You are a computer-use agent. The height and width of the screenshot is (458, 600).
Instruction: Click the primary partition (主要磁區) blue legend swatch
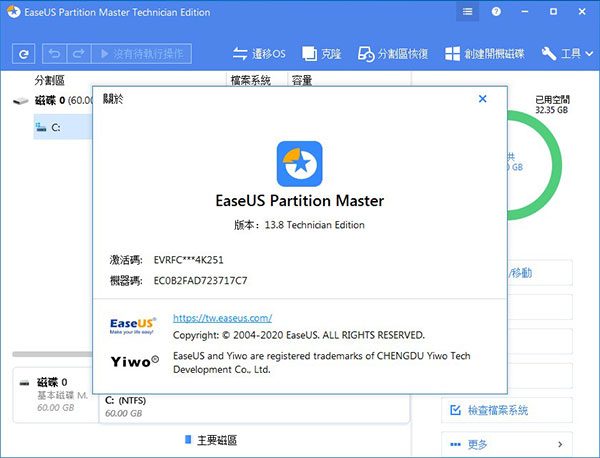pyautogui.click(x=188, y=439)
